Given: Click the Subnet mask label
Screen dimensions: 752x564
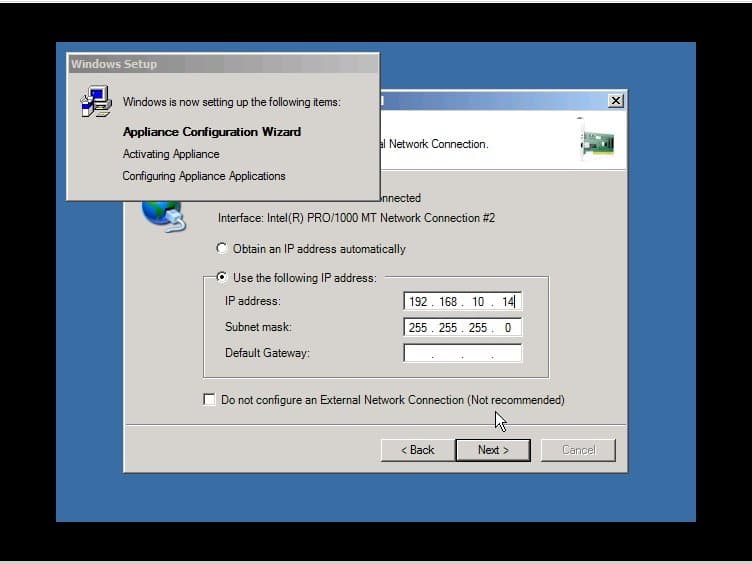Looking at the screenshot, I should [x=258, y=327].
